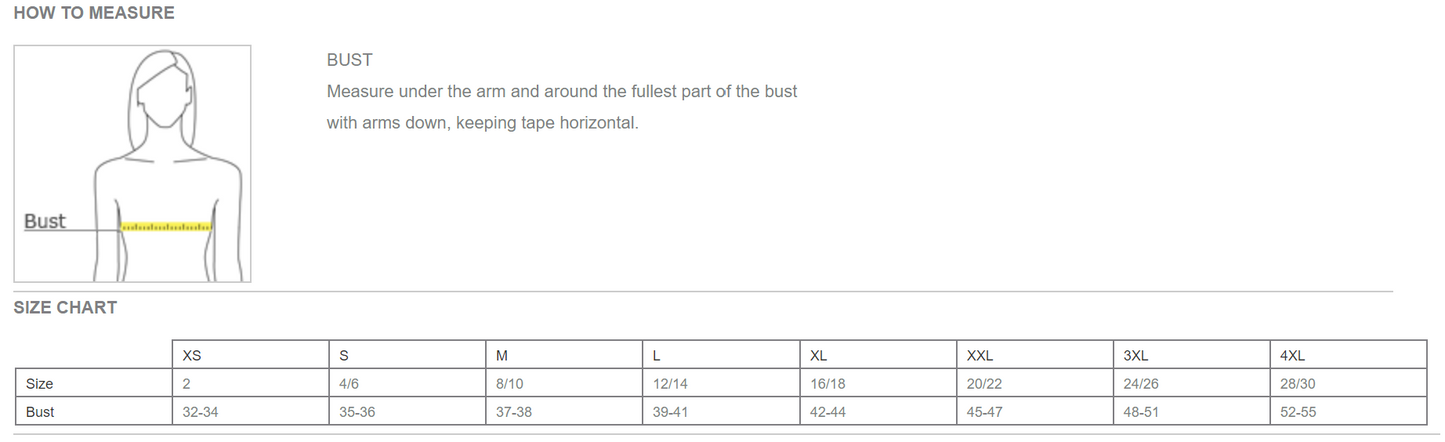The height and width of the screenshot is (442, 1445).
Task: Click the Bust row label in the table
Action: (41, 412)
